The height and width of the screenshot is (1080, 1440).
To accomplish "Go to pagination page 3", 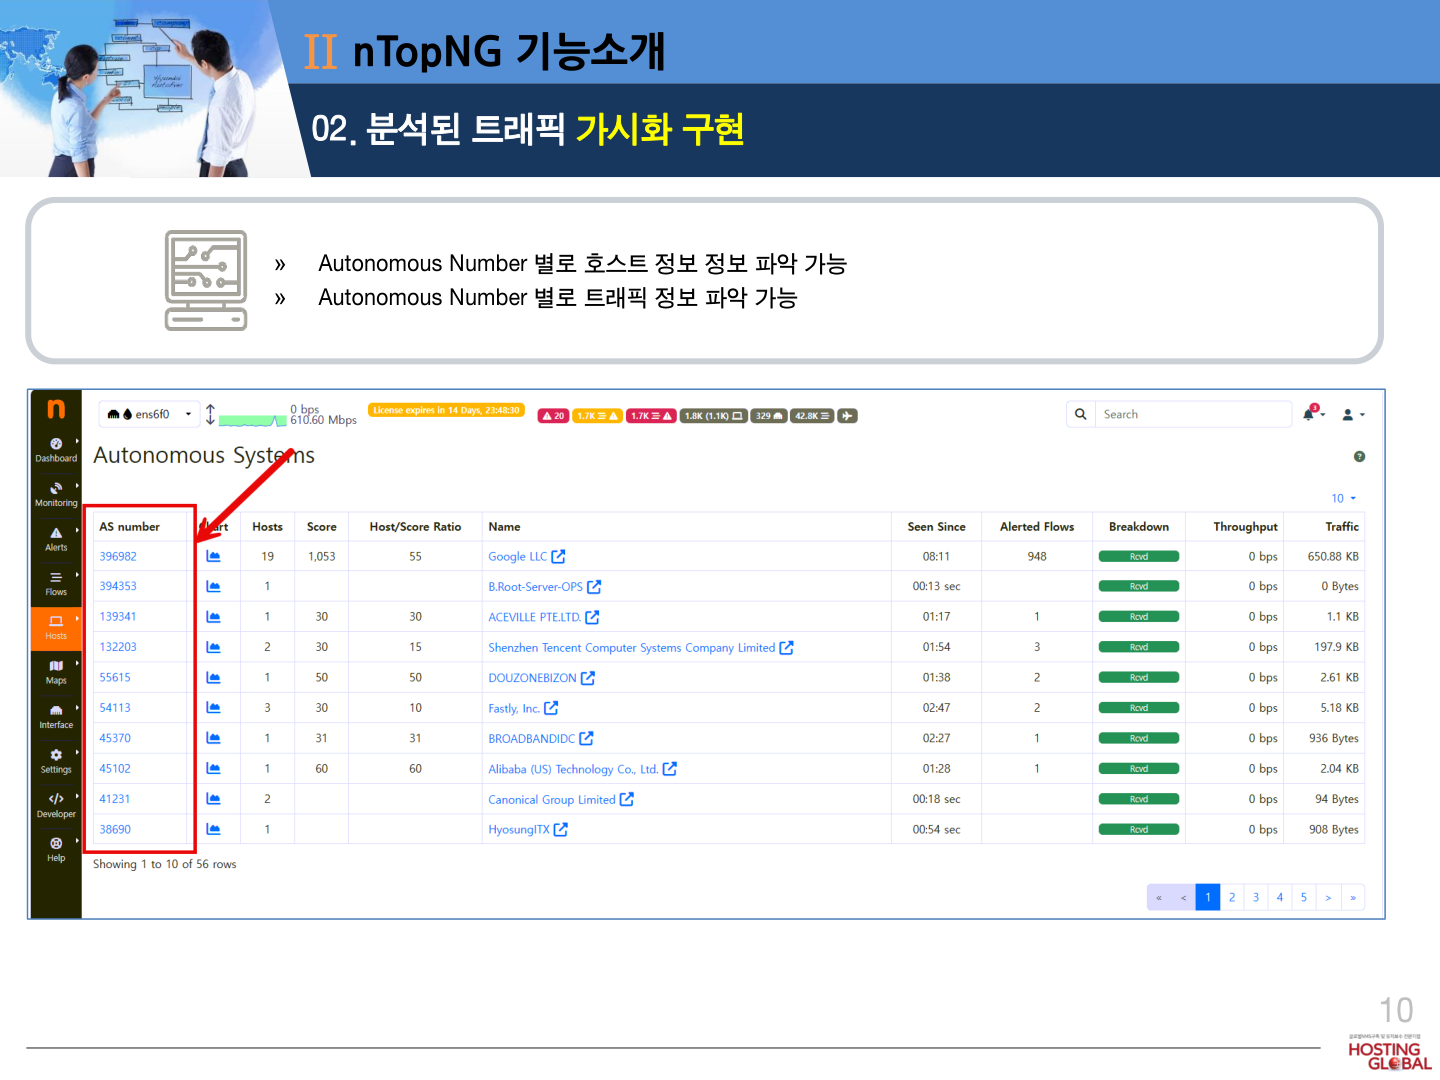I will coord(1256,897).
